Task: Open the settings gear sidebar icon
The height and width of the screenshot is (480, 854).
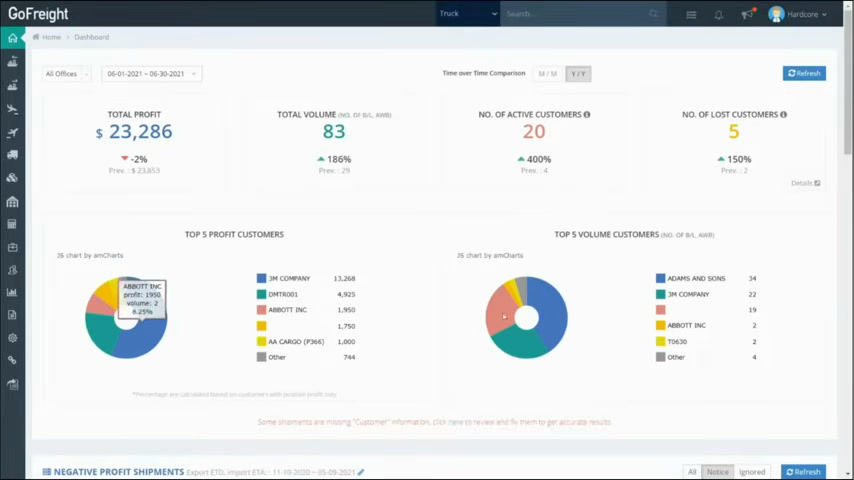Action: coord(12,338)
